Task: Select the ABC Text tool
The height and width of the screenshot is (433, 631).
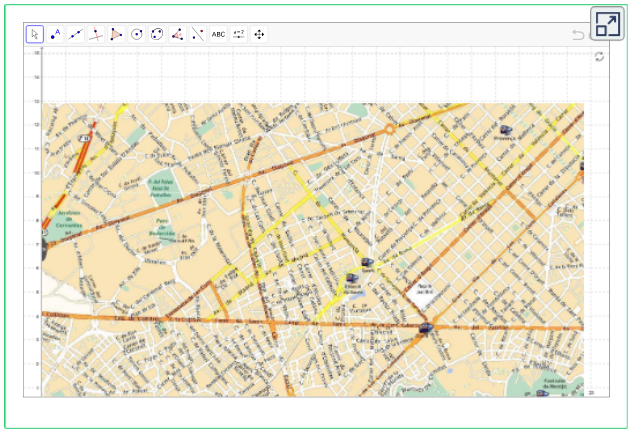Action: [218, 34]
